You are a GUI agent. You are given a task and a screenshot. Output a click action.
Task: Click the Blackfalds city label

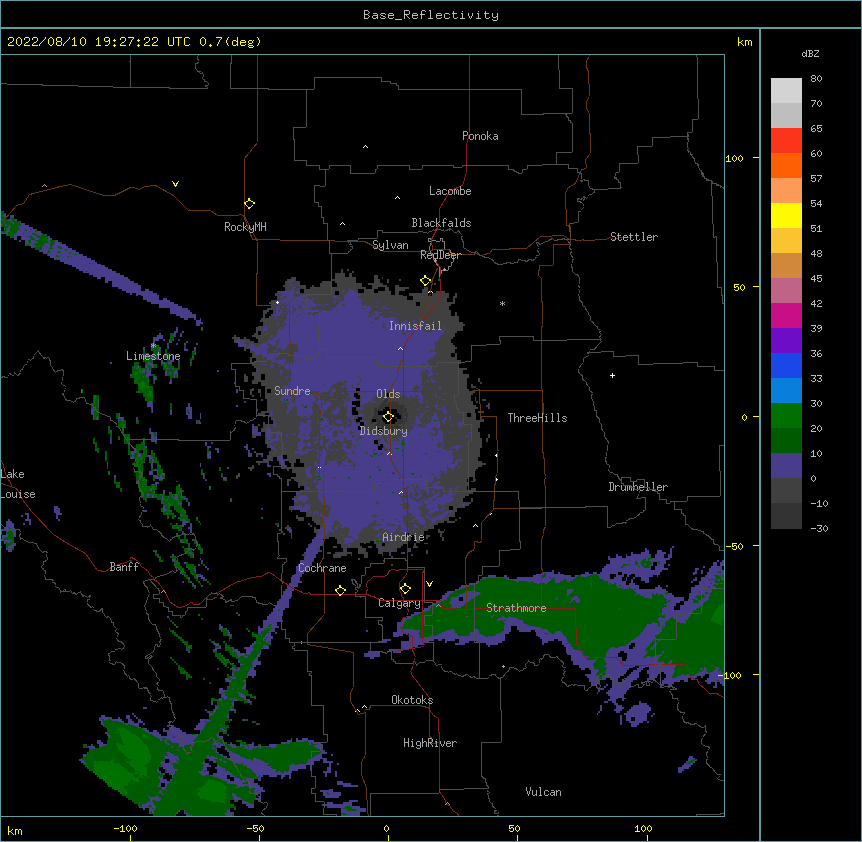point(441,223)
